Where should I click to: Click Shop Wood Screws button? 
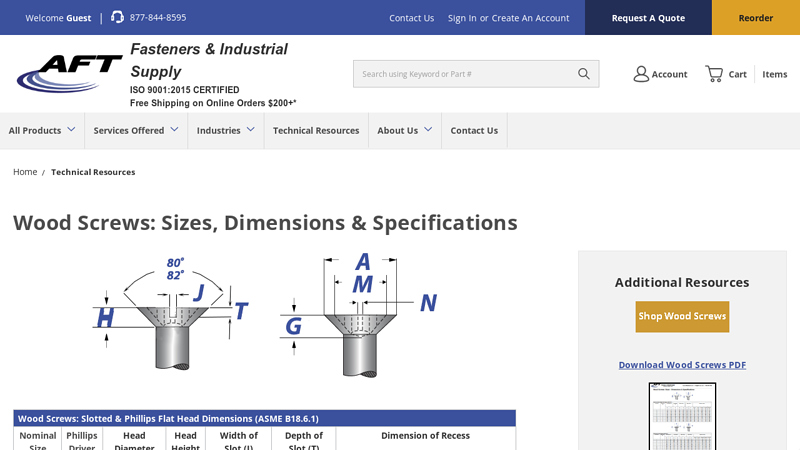pyautogui.click(x=682, y=316)
